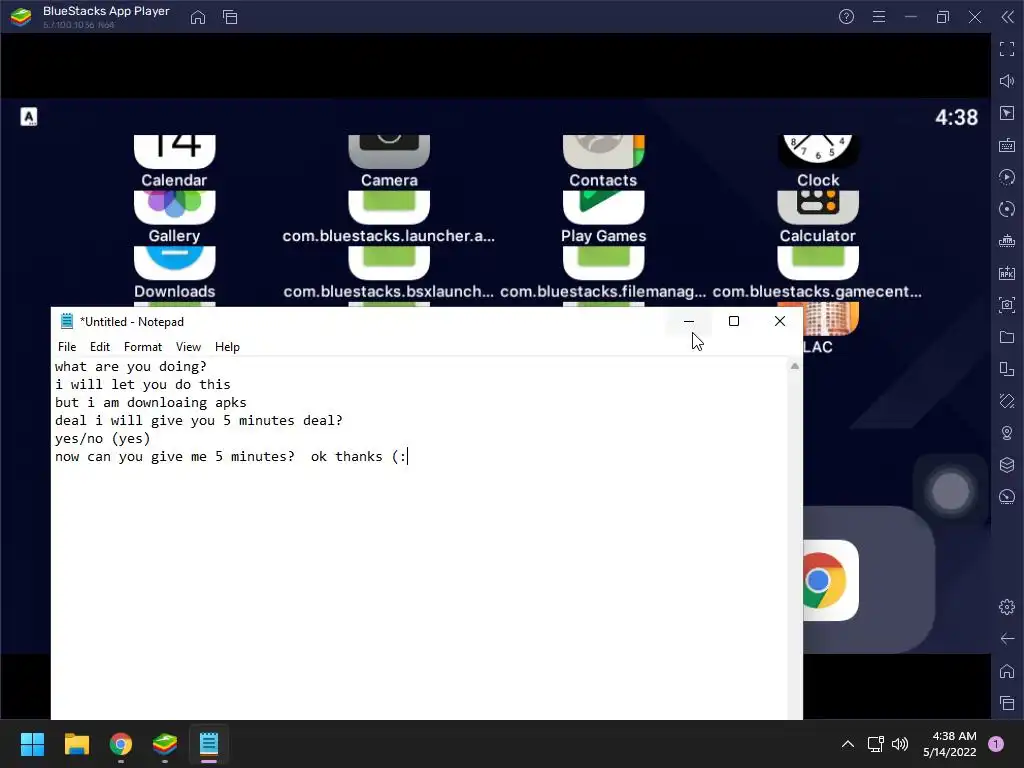Click the BlueStacks sidebar volume speaker icon
Image resolution: width=1024 pixels, height=768 pixels.
pos(1006,81)
